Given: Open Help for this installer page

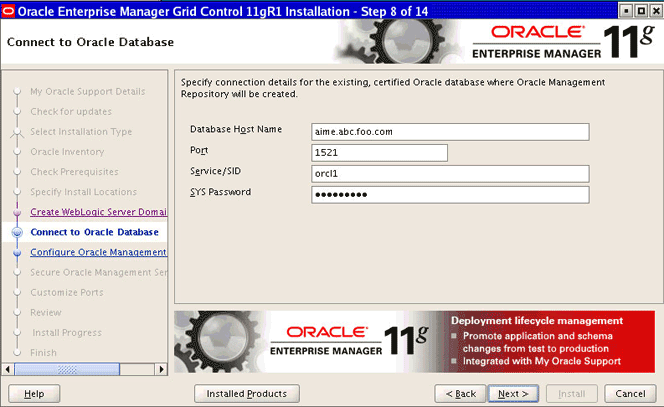Looking at the screenshot, I should [x=34, y=394].
